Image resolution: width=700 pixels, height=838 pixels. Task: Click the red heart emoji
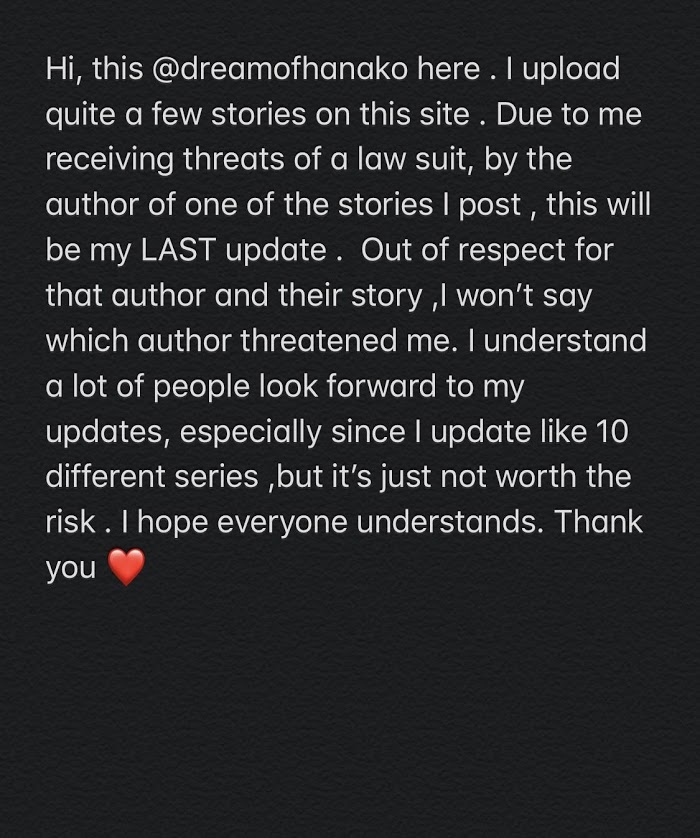click(x=125, y=569)
